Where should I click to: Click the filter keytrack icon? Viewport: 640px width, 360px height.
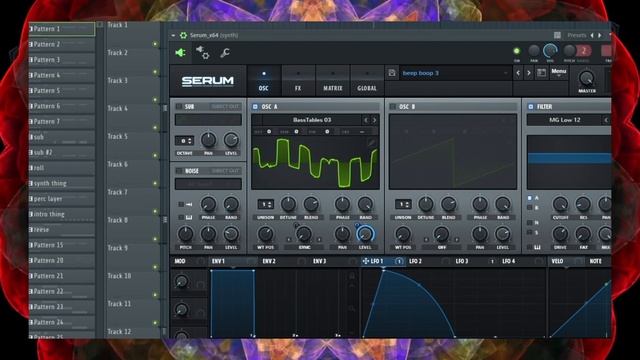pyautogui.click(x=537, y=247)
